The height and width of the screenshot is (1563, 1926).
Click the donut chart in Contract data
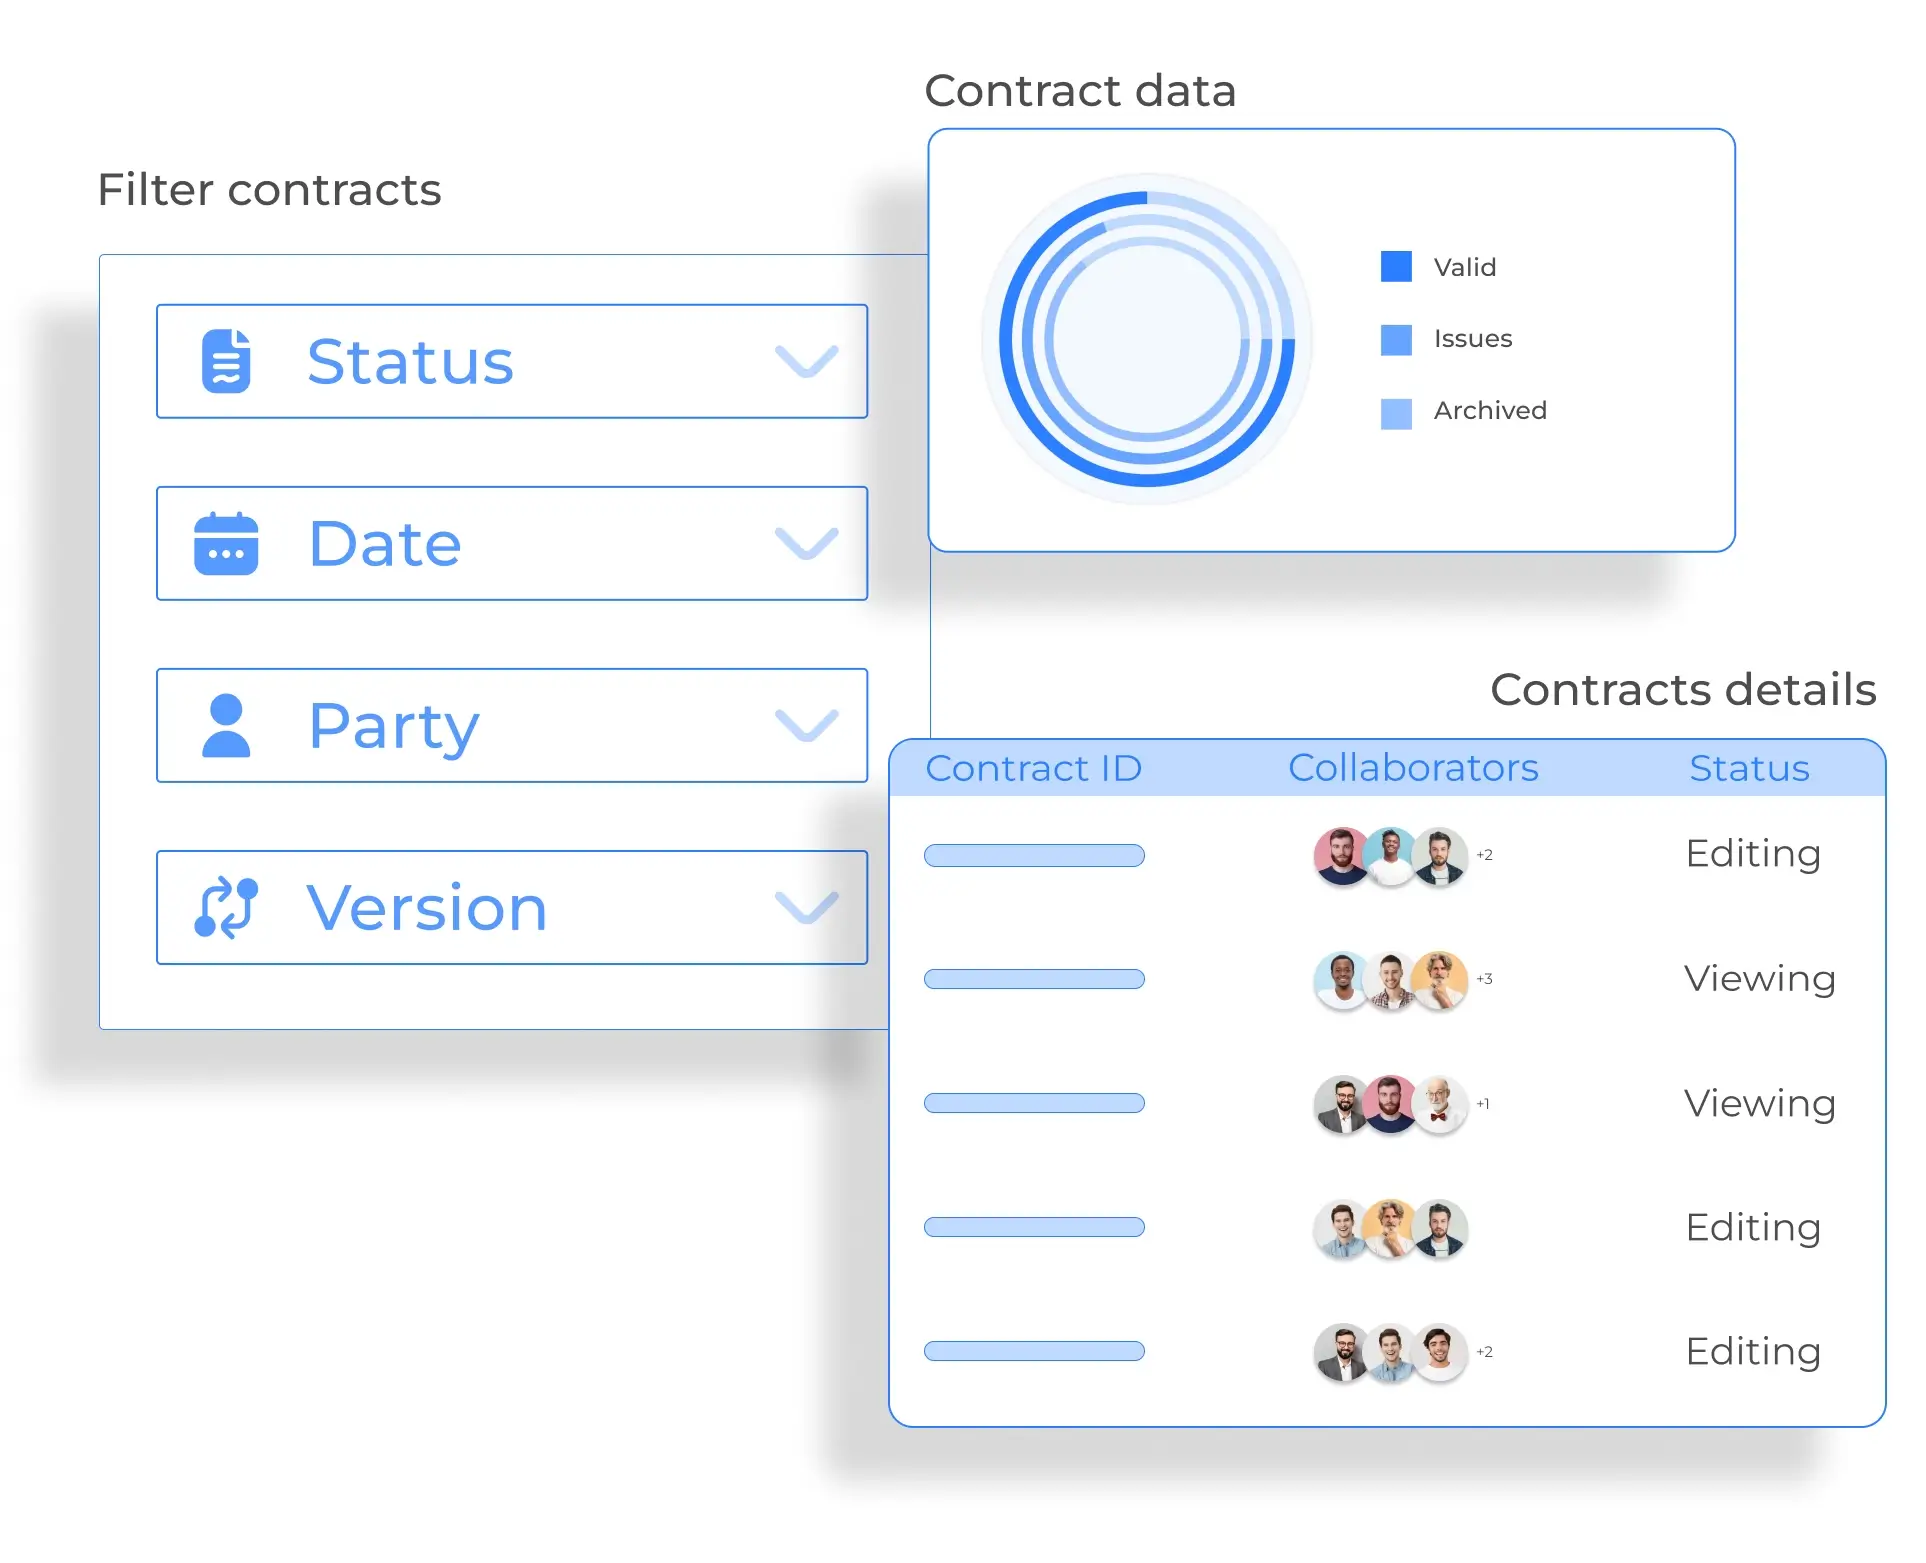[x=1147, y=339]
